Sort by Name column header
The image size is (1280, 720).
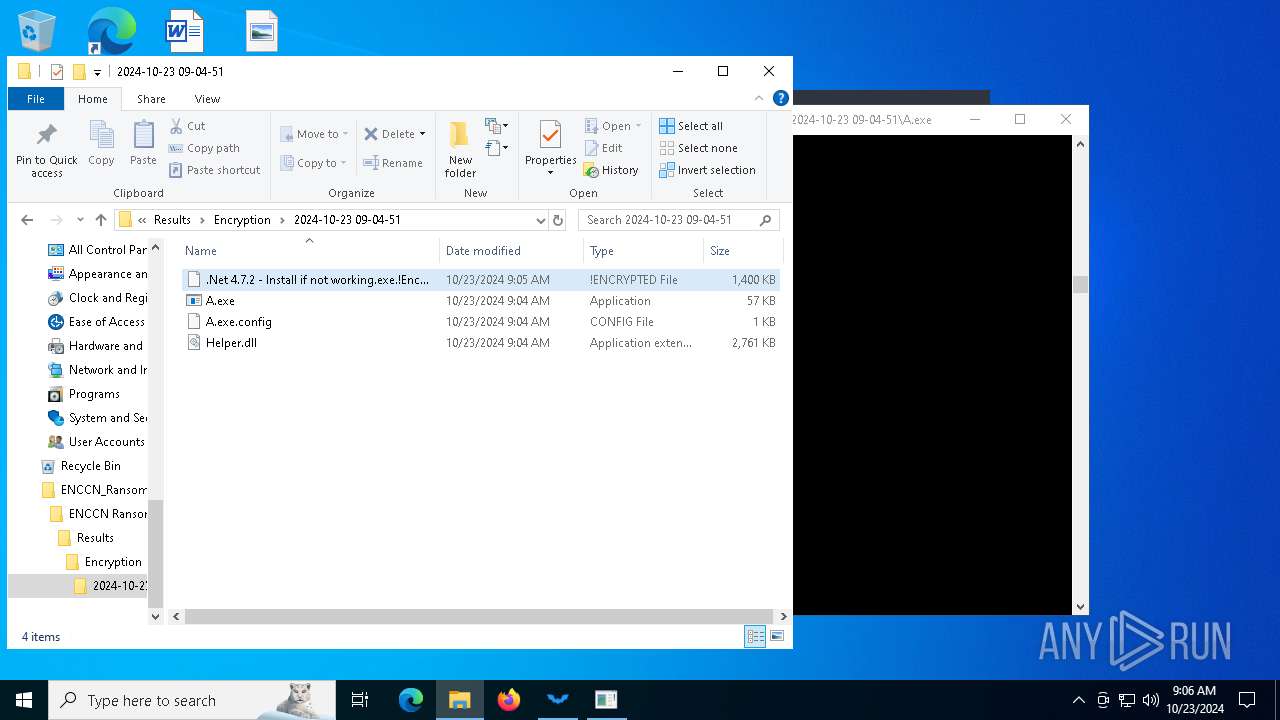[309, 250]
